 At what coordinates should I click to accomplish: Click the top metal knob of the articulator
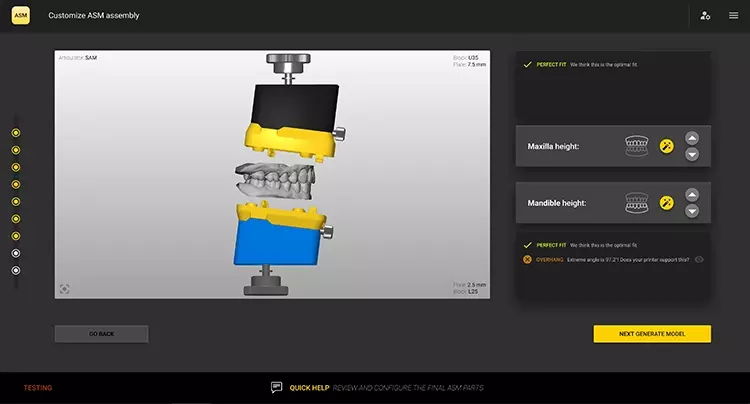(288, 63)
